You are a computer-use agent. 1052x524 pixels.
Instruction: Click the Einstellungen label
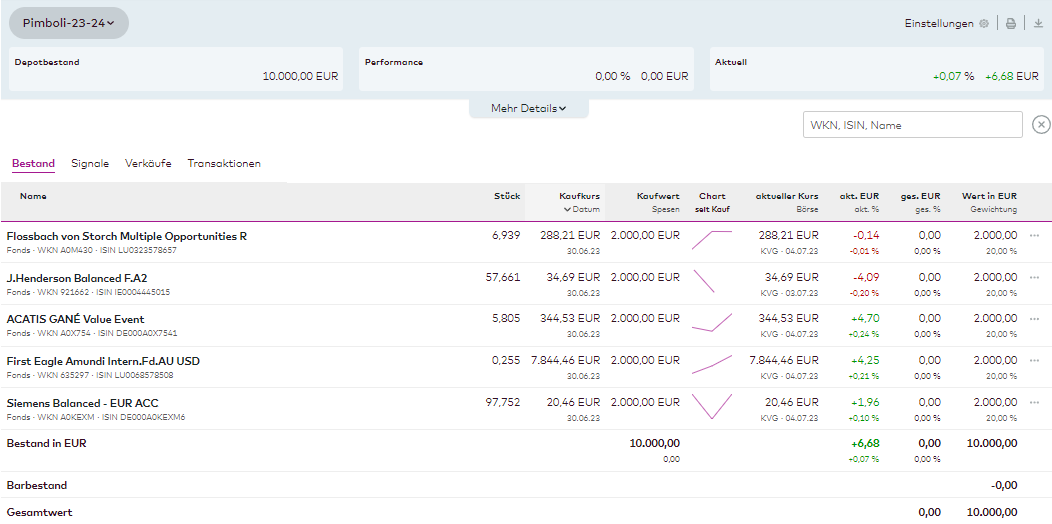pyautogui.click(x=939, y=23)
